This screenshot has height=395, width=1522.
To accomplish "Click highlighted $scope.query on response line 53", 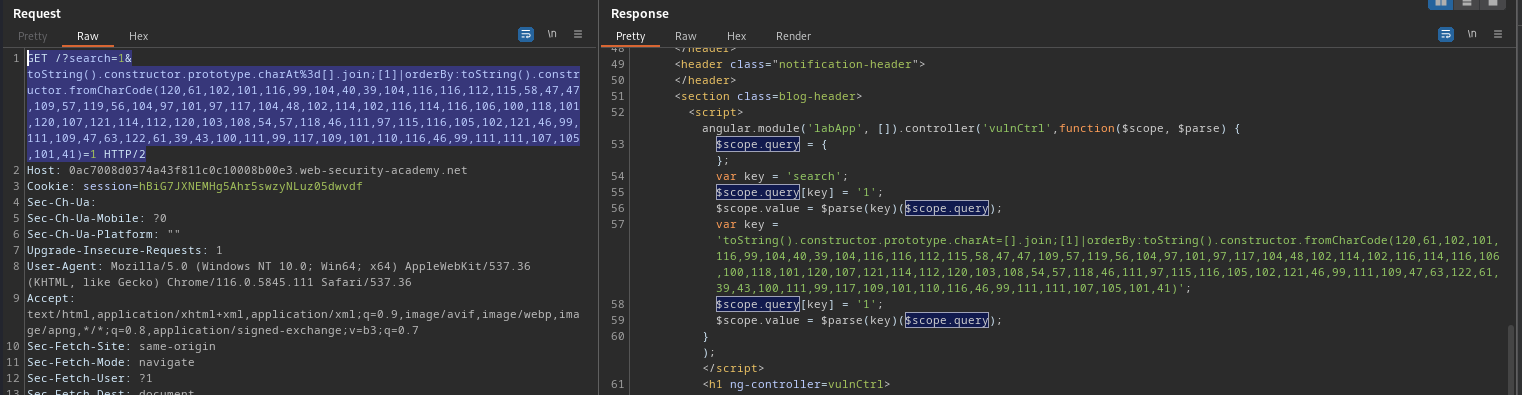I will pyautogui.click(x=757, y=144).
